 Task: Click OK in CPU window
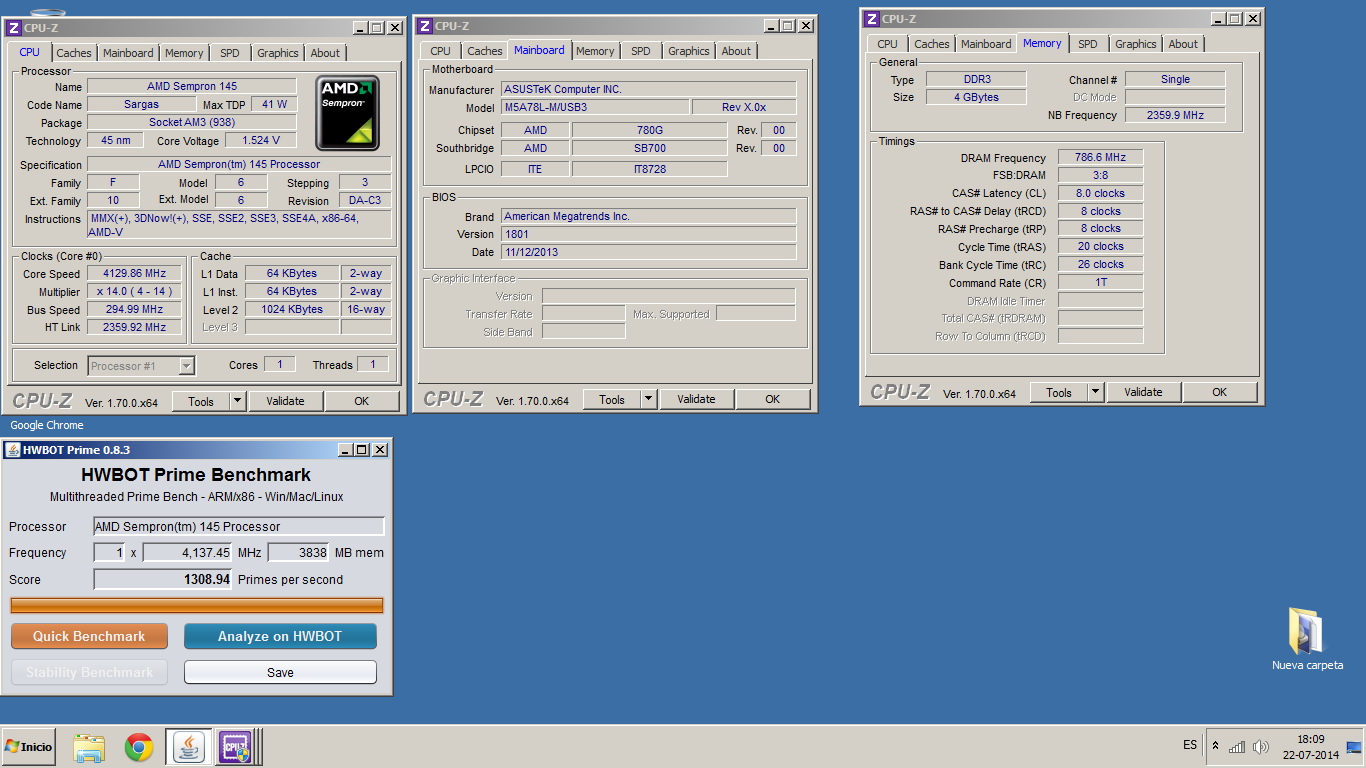click(x=362, y=401)
